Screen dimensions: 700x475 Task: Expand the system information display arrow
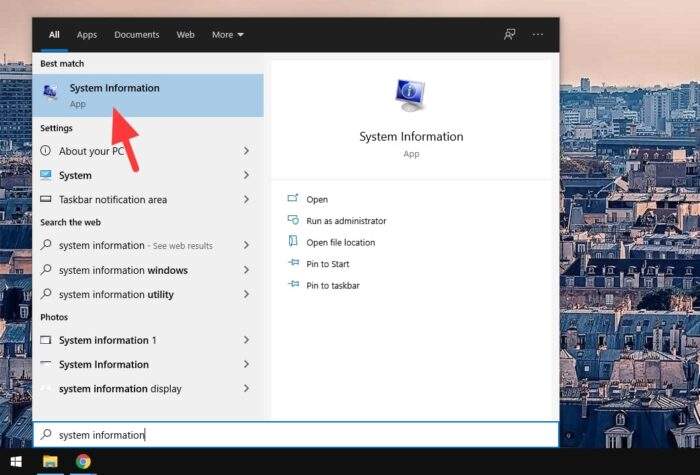[x=246, y=388]
